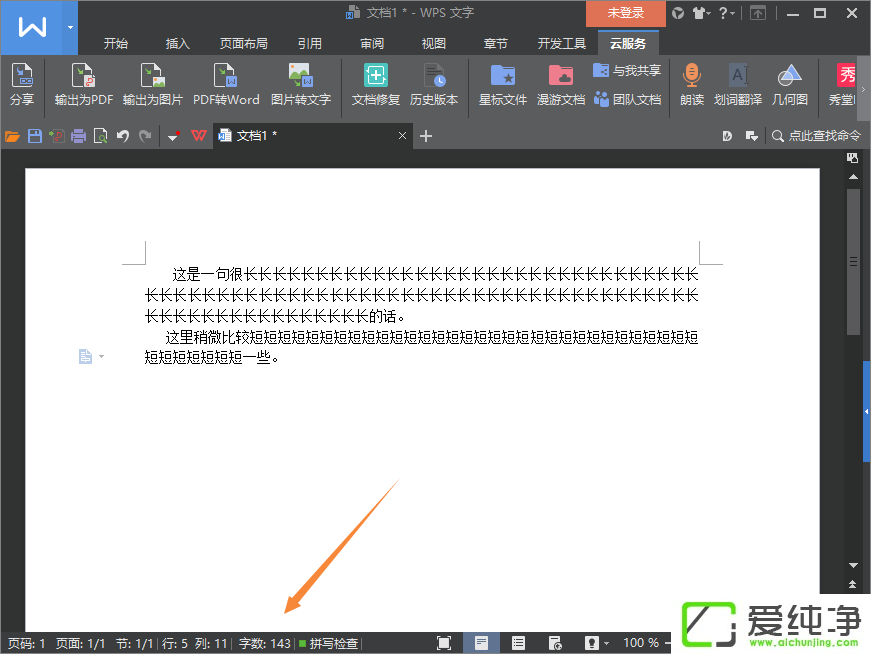Launch PDF转Word conversion
The image size is (871, 654).
(x=227, y=85)
